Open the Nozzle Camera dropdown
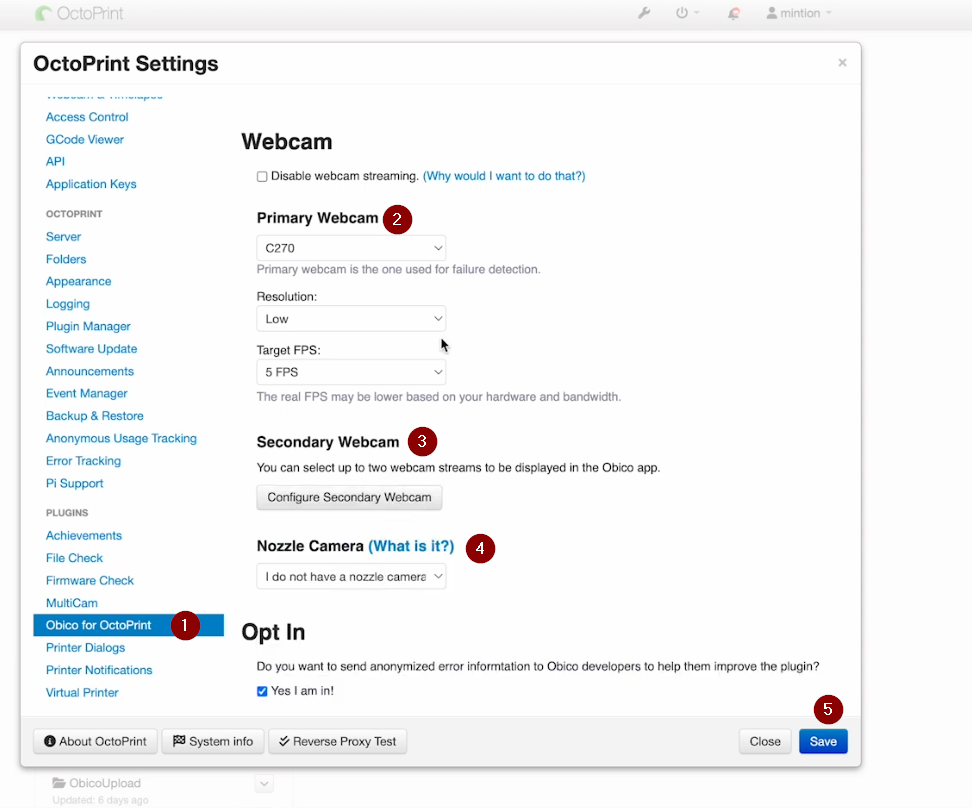Screen dimensions: 972x808 click(351, 577)
